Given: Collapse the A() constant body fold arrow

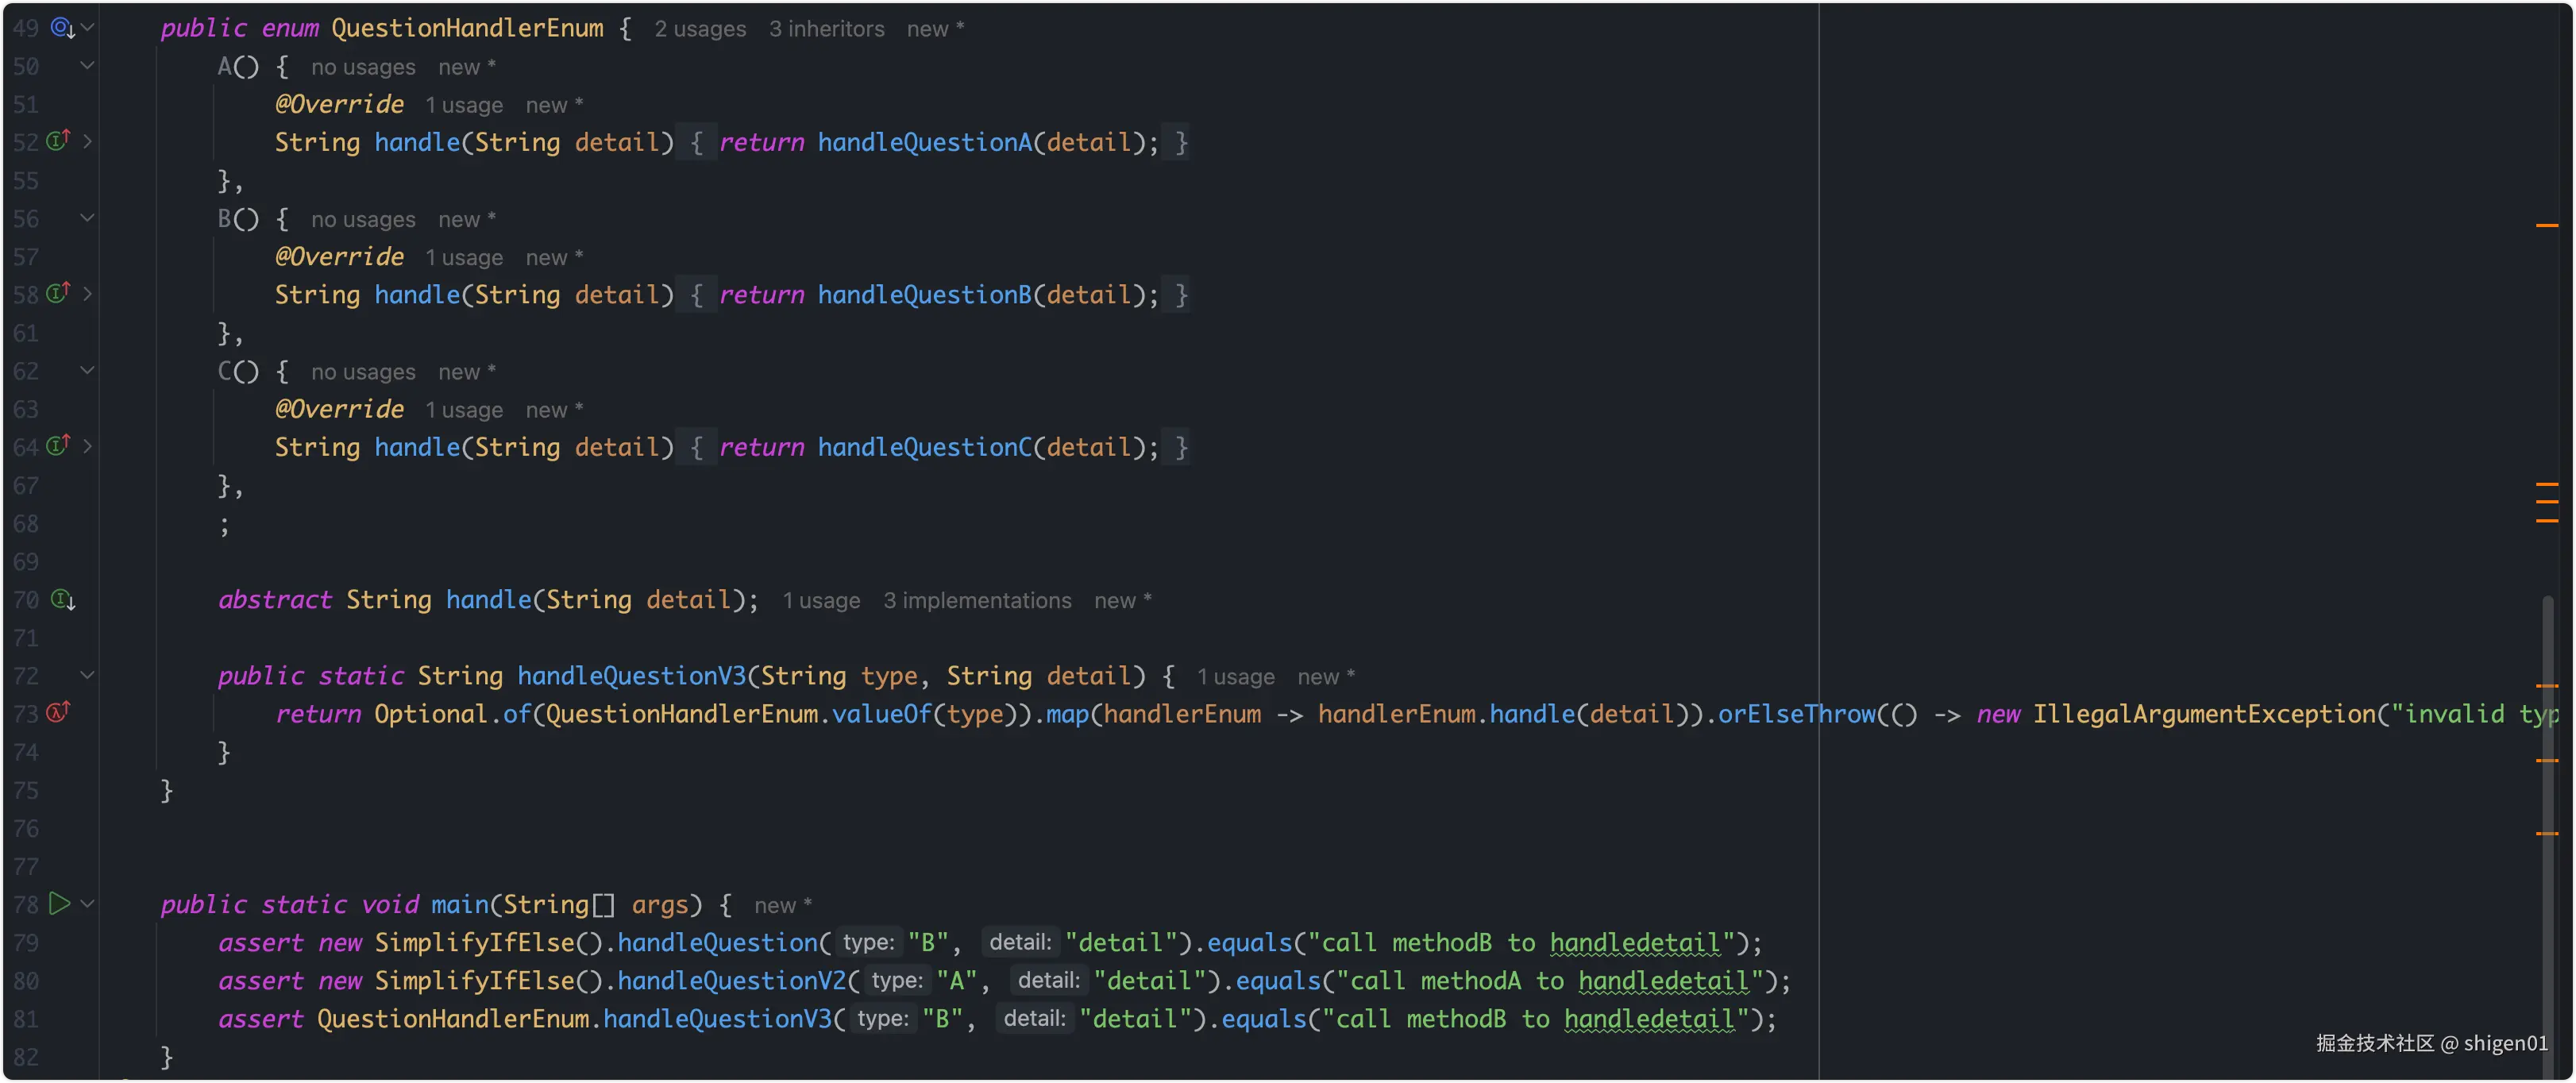Looking at the screenshot, I should pos(88,66).
